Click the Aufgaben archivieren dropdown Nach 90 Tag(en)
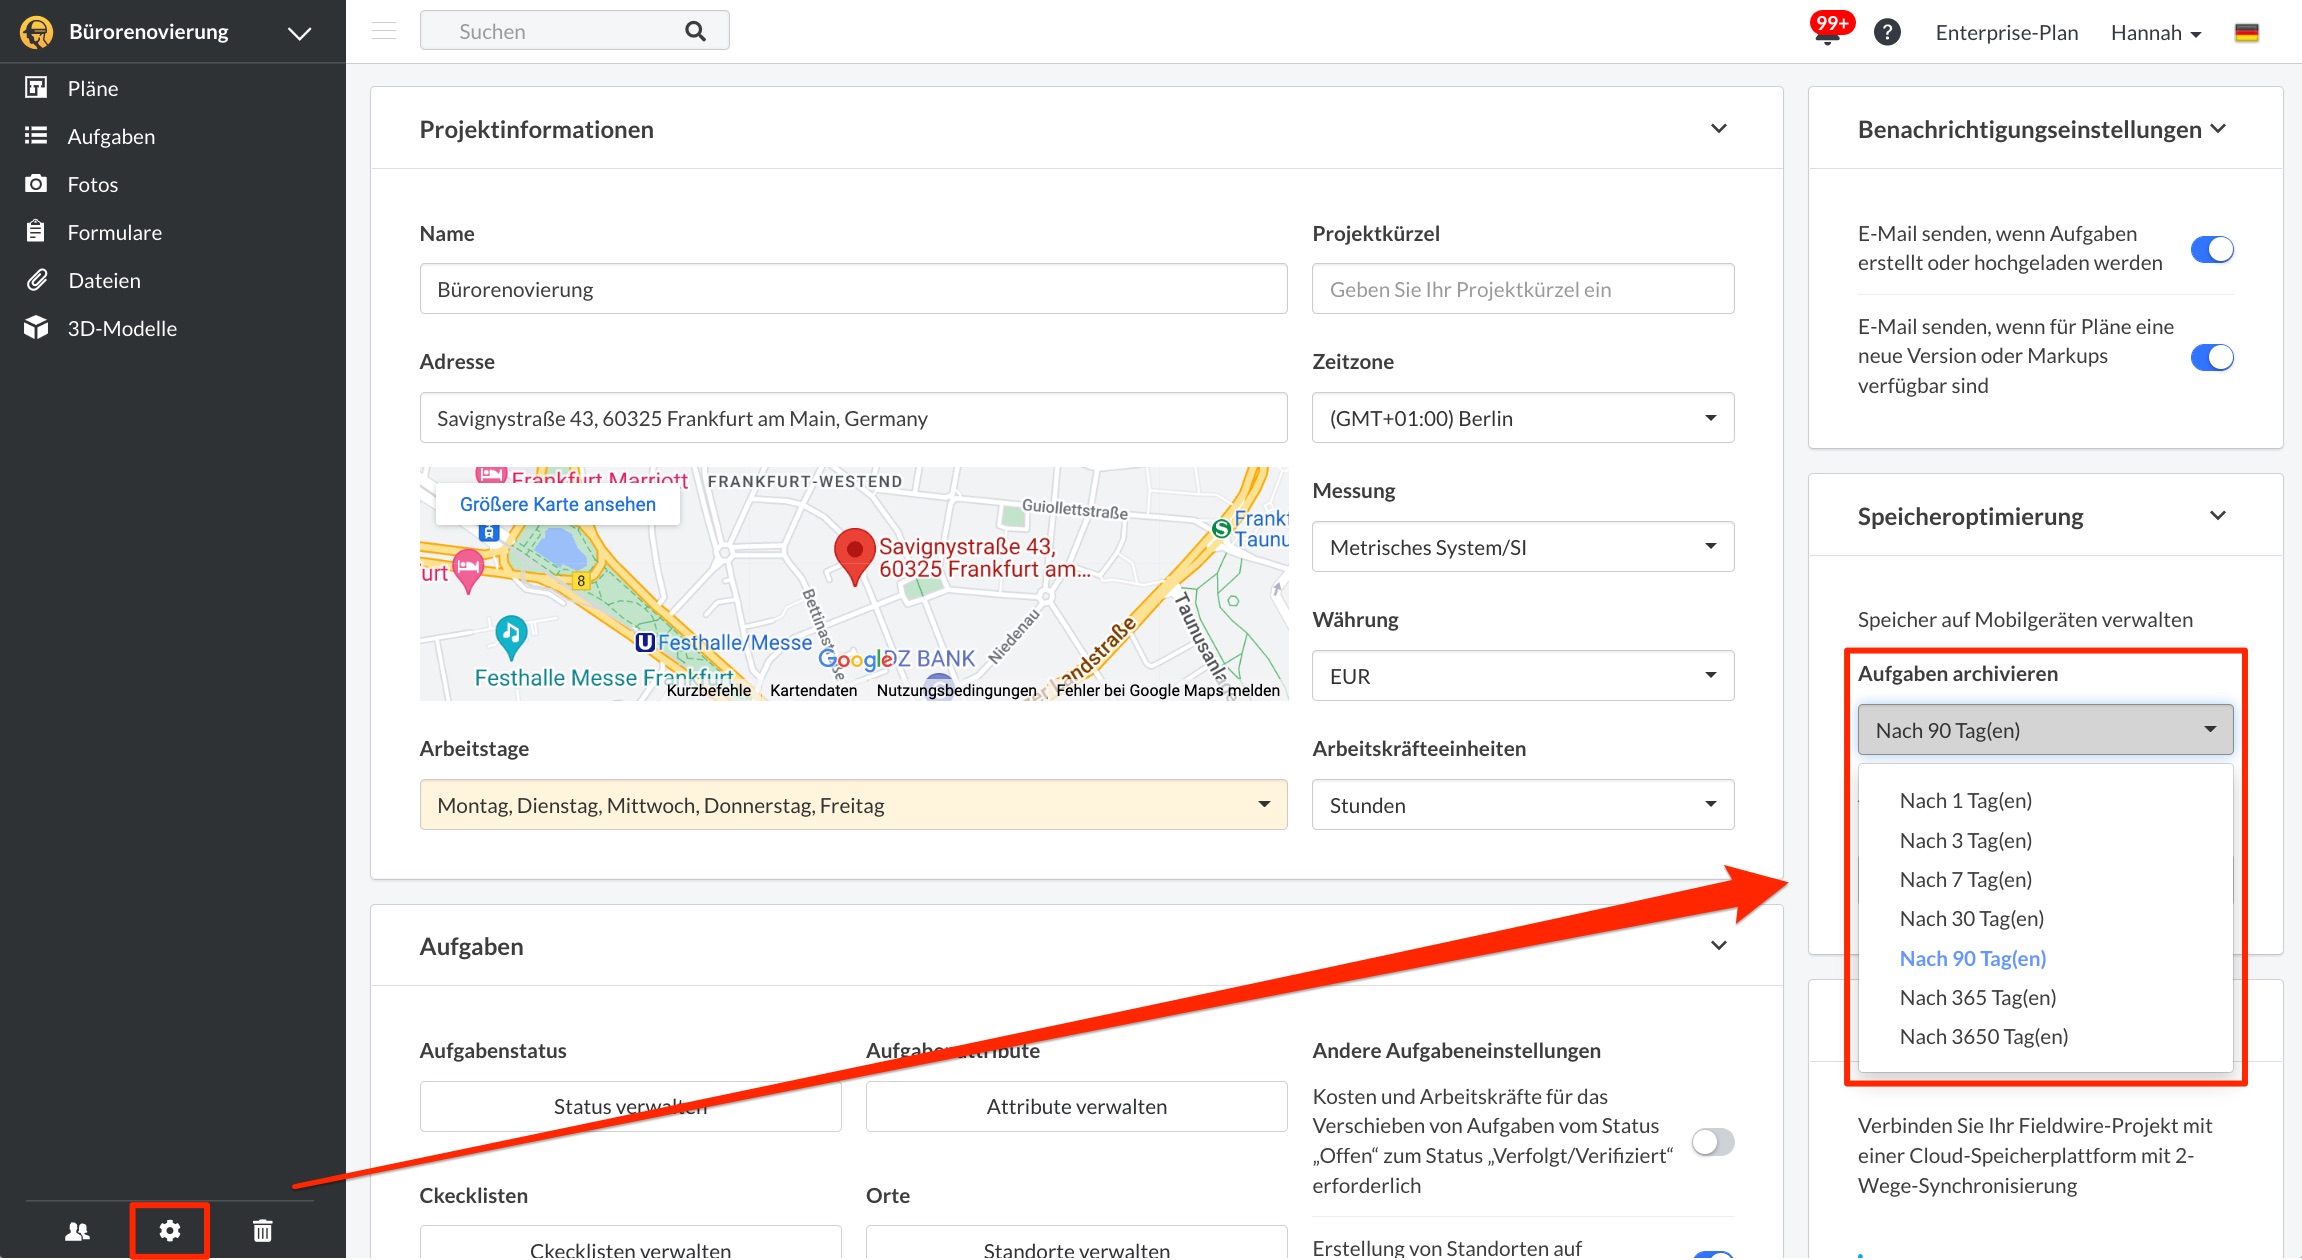The width and height of the screenshot is (2302, 1260). coord(2045,730)
